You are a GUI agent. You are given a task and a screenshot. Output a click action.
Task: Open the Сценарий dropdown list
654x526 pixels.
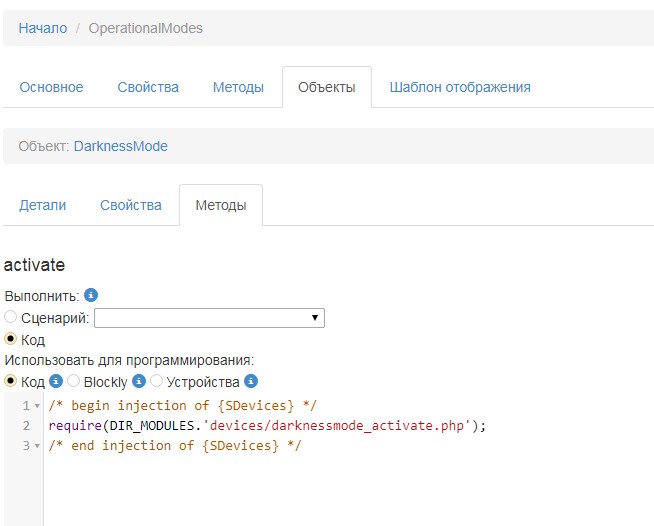pyautogui.click(x=209, y=318)
